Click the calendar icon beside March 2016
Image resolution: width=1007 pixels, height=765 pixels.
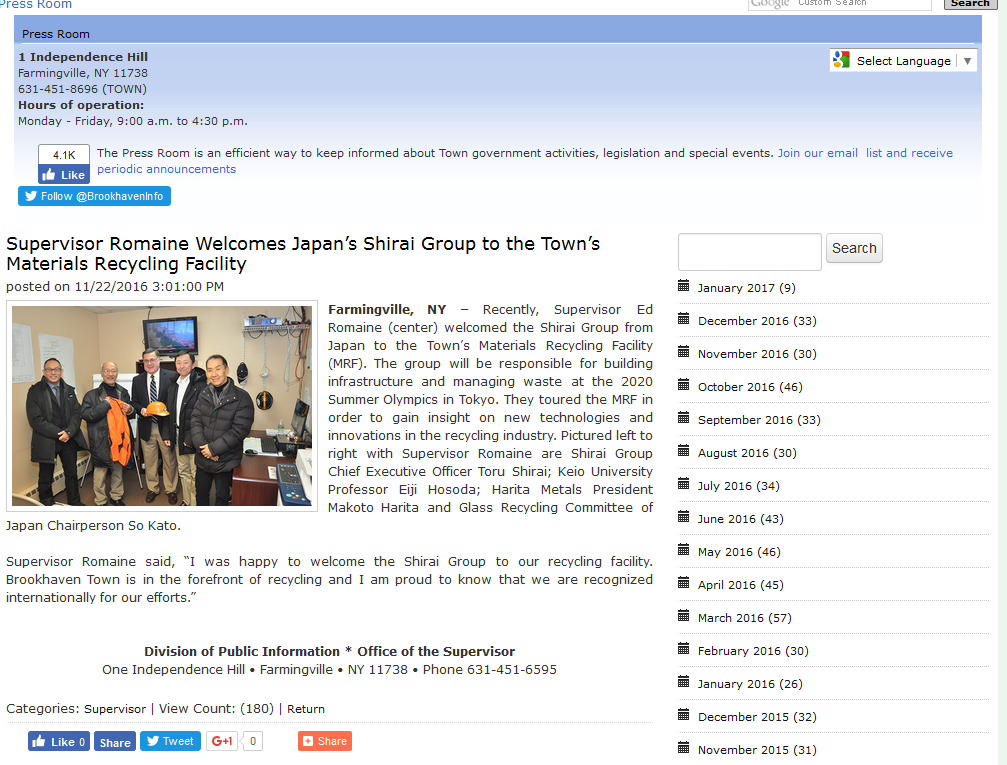(683, 616)
